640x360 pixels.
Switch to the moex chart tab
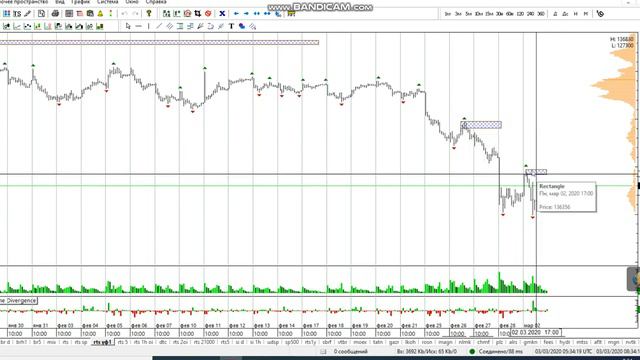coord(360,342)
